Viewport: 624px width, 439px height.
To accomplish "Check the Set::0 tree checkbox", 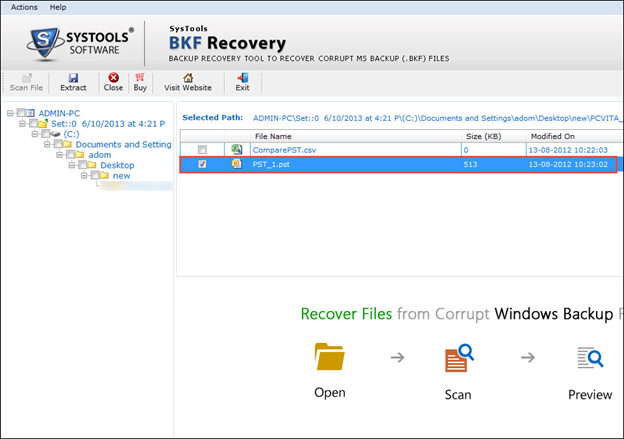I will 33,123.
